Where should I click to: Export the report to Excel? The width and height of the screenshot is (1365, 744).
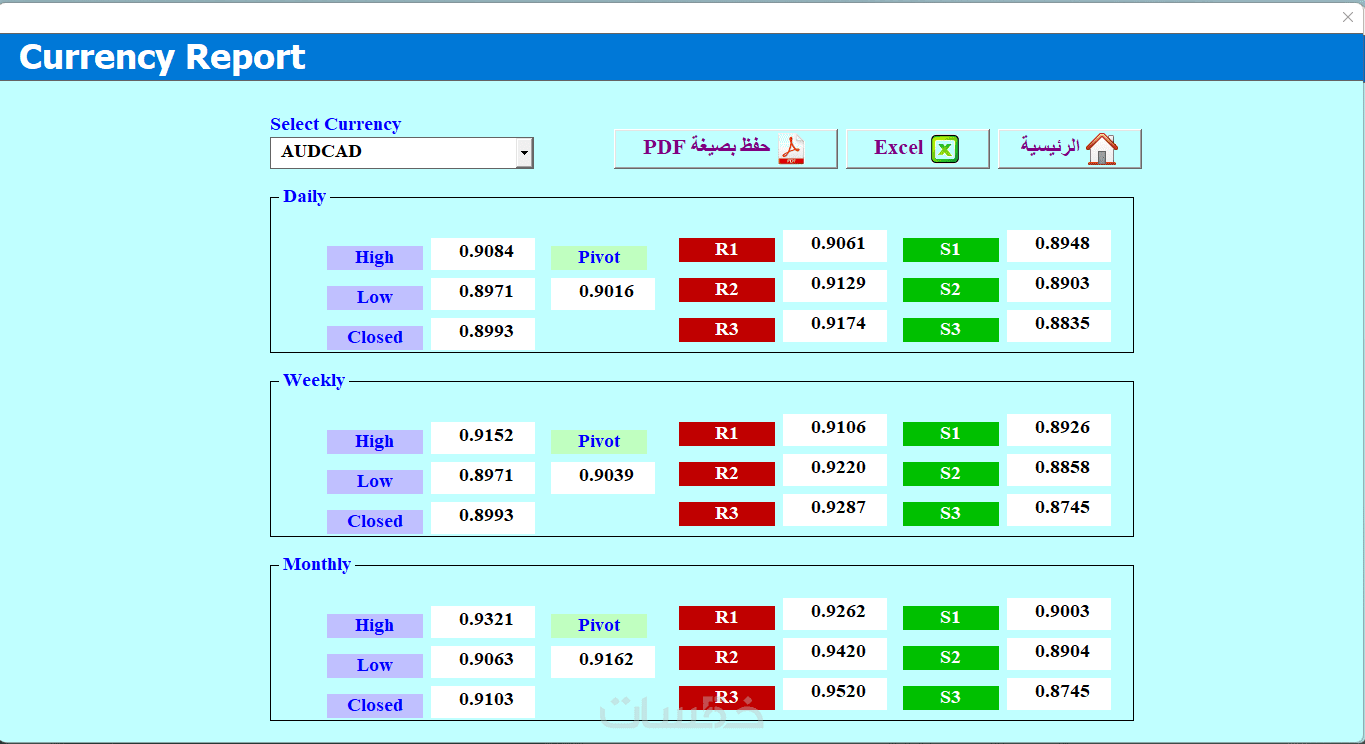917,148
